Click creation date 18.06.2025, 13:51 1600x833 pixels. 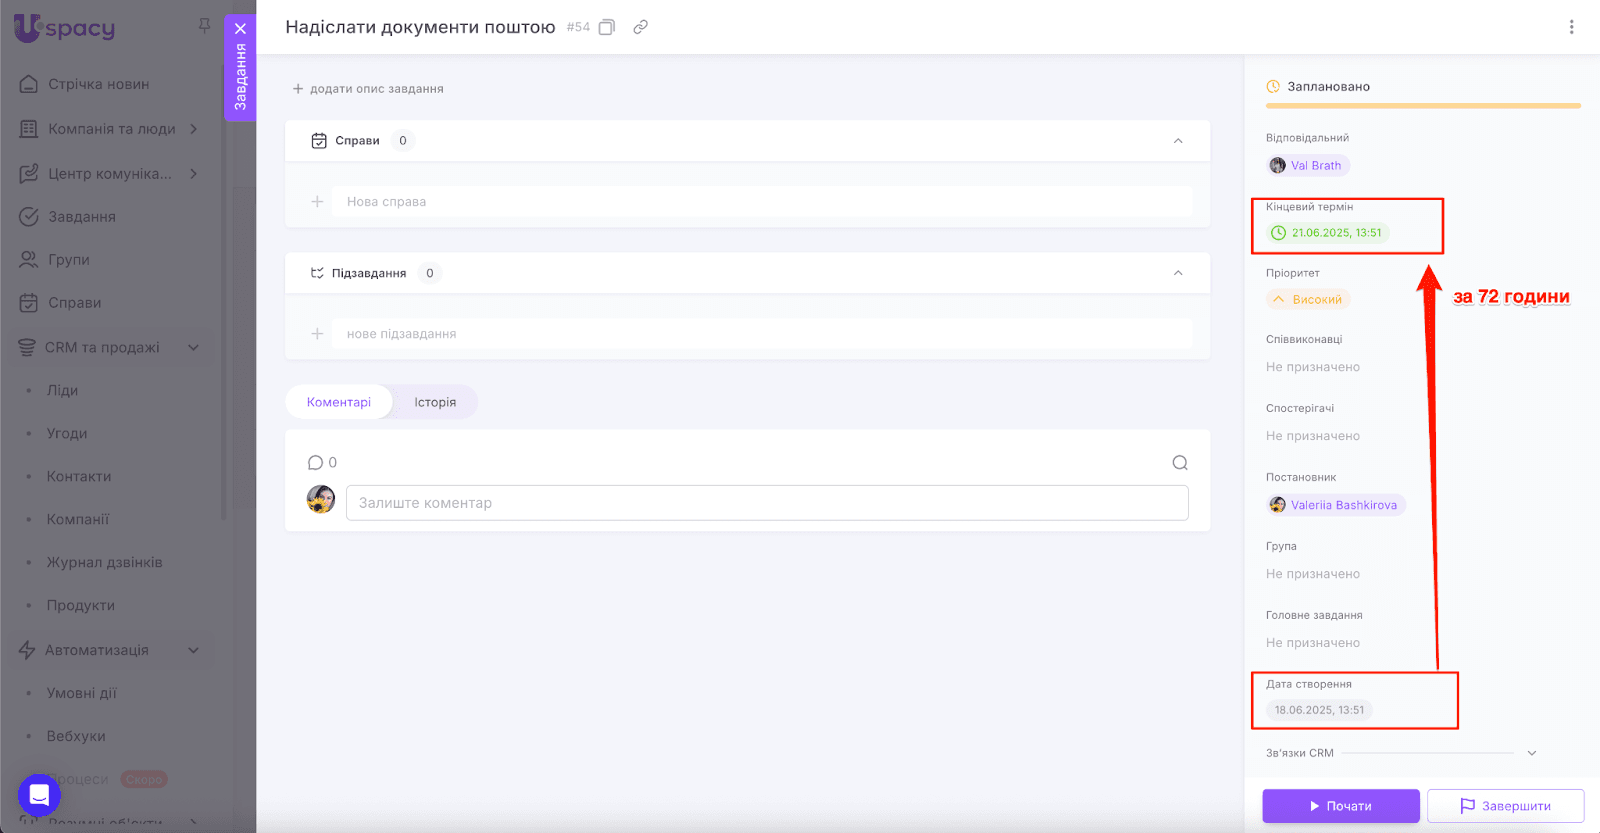point(1319,710)
